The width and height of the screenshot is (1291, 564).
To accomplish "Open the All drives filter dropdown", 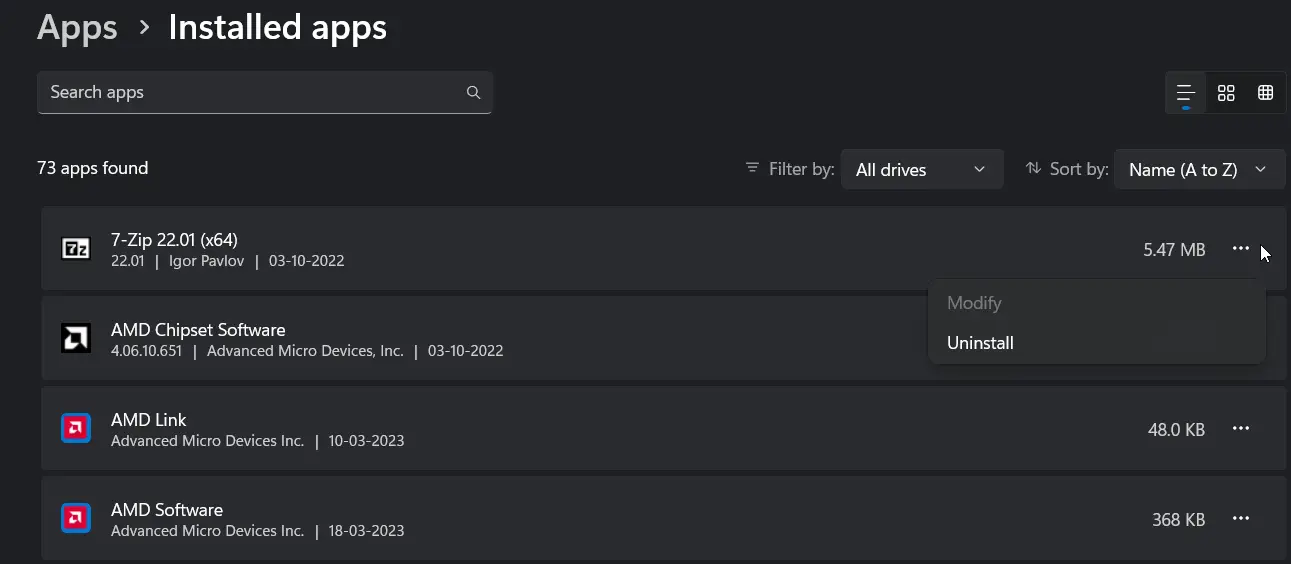I will pos(922,169).
